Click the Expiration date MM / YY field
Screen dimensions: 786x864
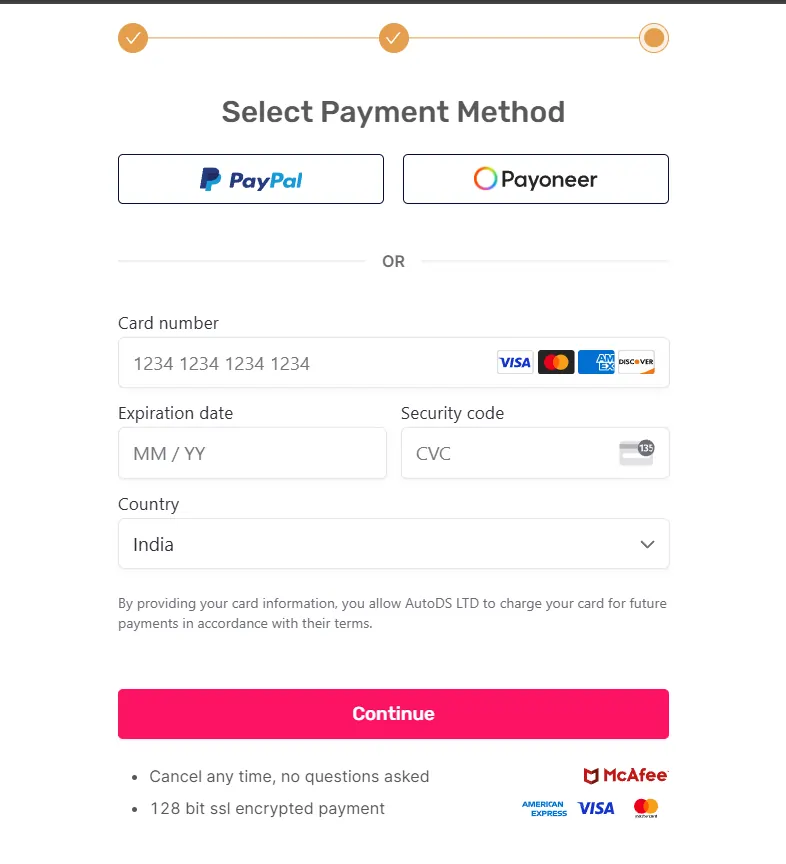pyautogui.click(x=252, y=453)
